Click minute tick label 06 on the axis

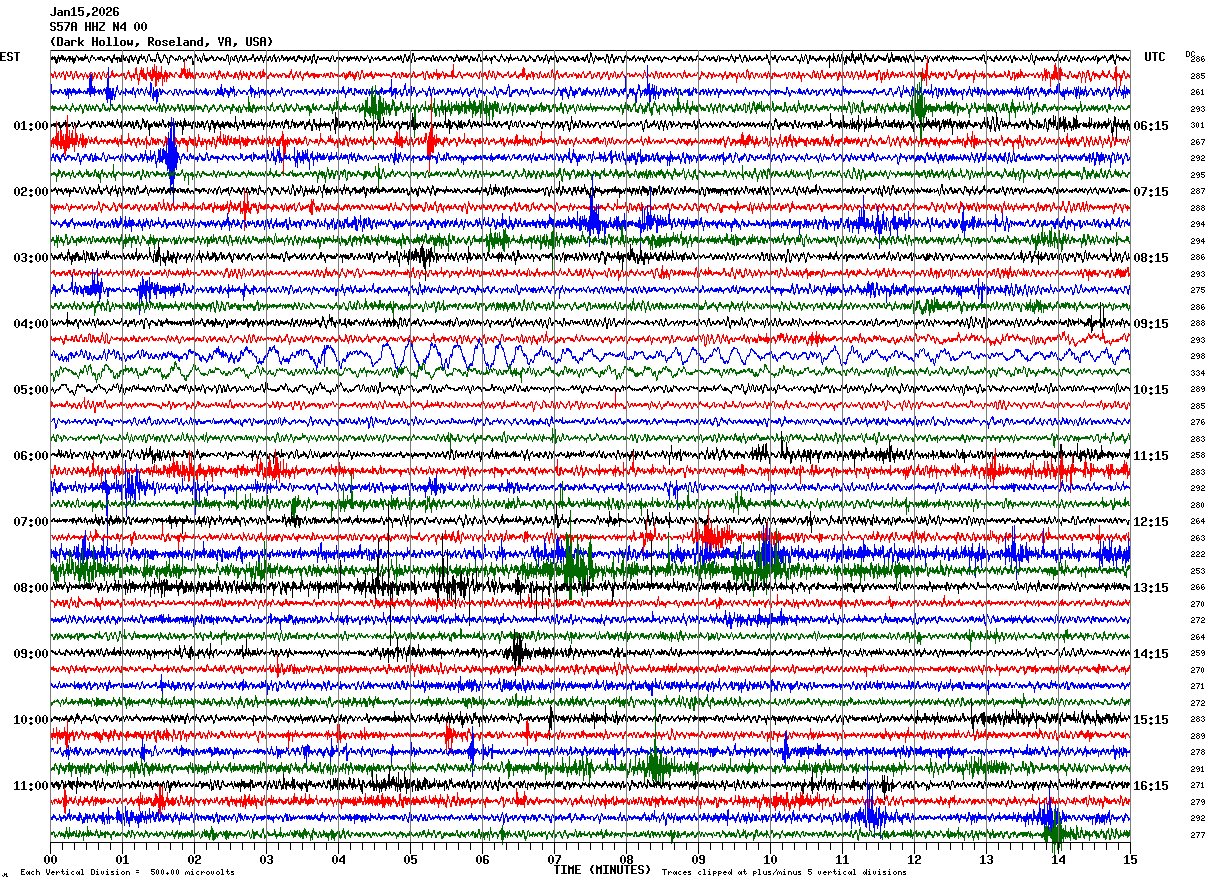482,859
